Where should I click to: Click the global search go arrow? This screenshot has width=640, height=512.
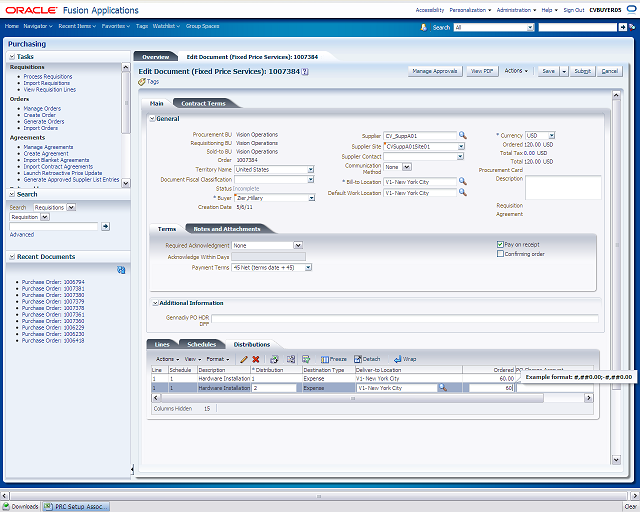pos(622,27)
